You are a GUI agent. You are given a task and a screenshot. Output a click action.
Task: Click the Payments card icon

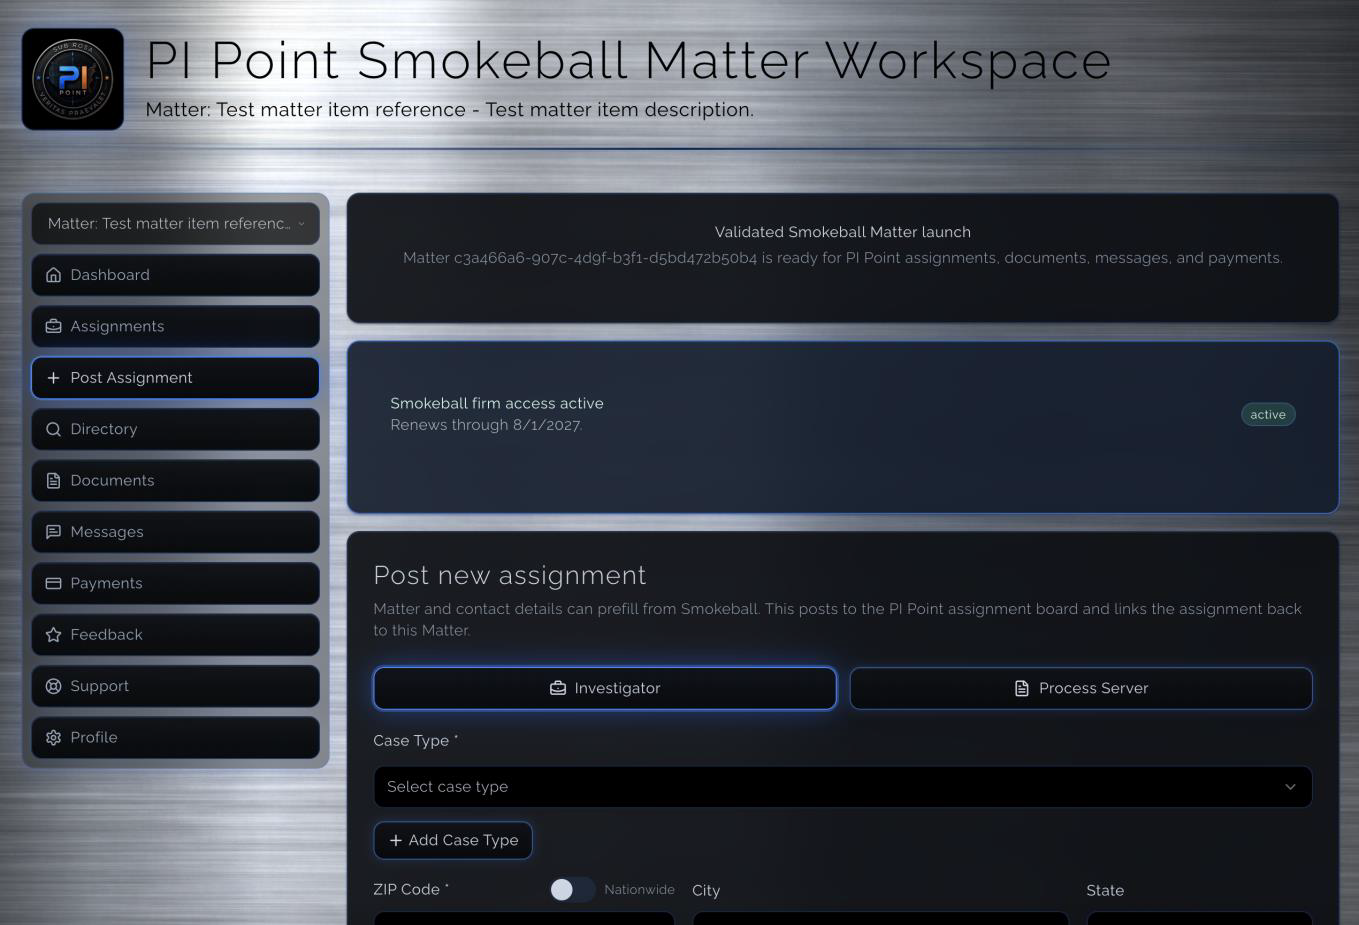click(54, 583)
